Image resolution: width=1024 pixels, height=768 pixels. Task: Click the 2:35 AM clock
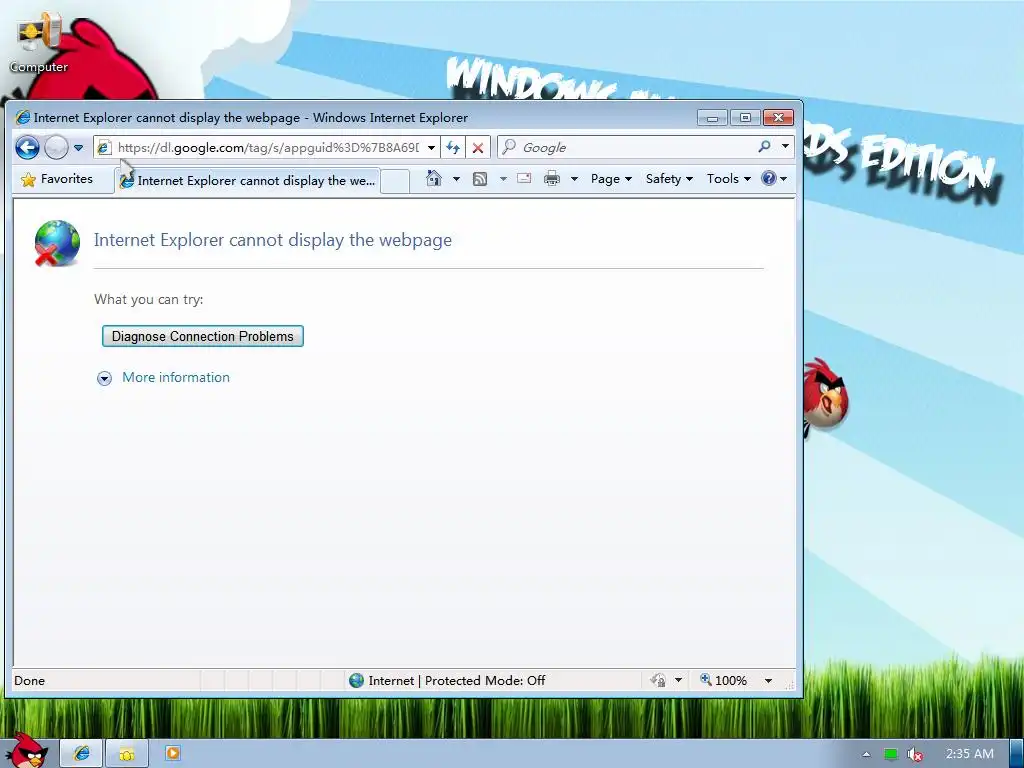970,754
